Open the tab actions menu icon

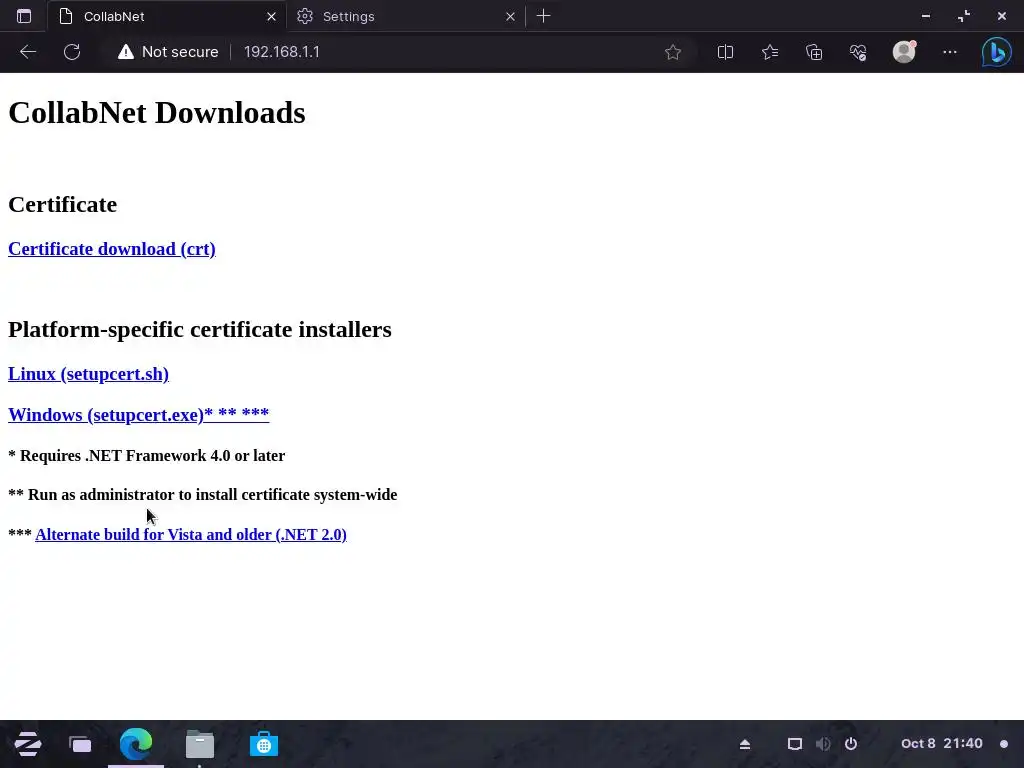click(x=24, y=16)
